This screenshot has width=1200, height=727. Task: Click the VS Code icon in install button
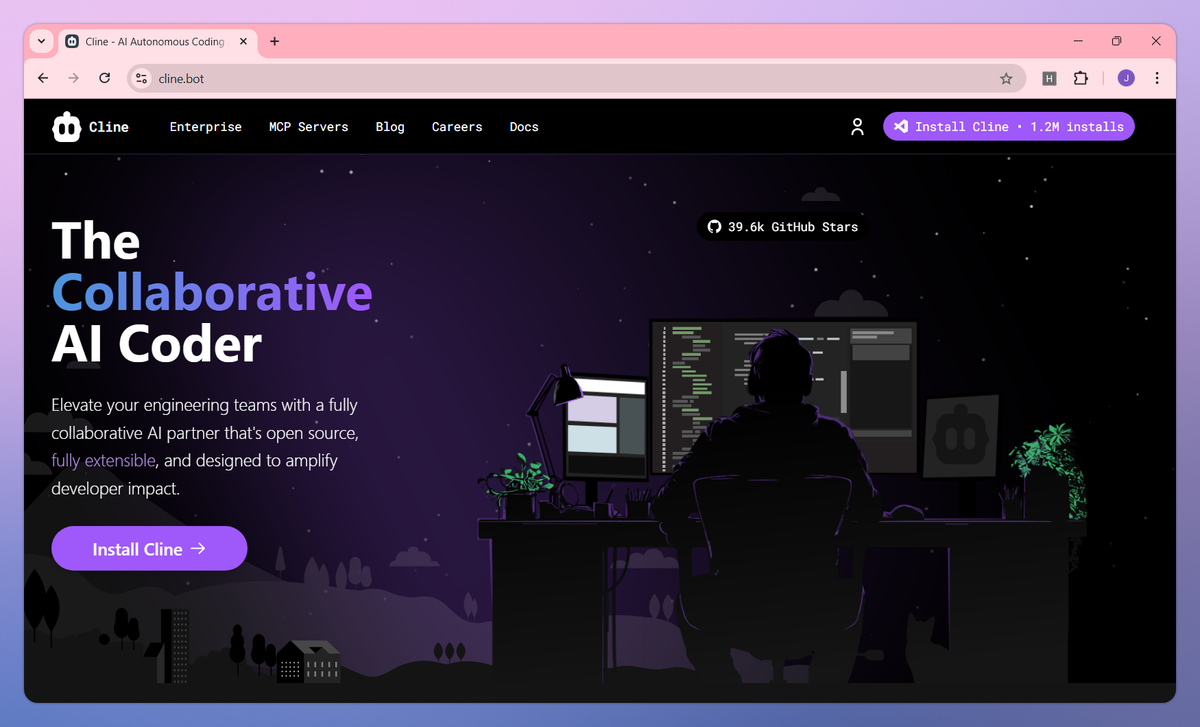coord(901,126)
